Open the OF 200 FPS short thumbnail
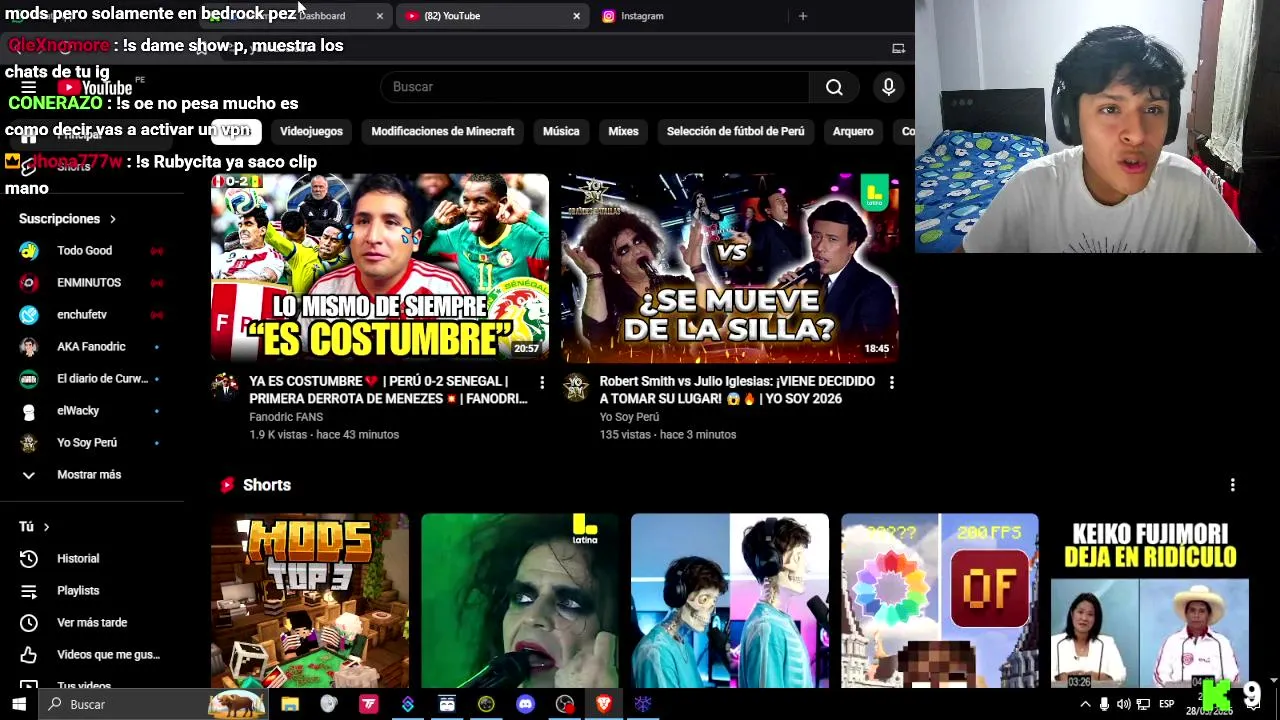The height and width of the screenshot is (720, 1280). [940, 601]
